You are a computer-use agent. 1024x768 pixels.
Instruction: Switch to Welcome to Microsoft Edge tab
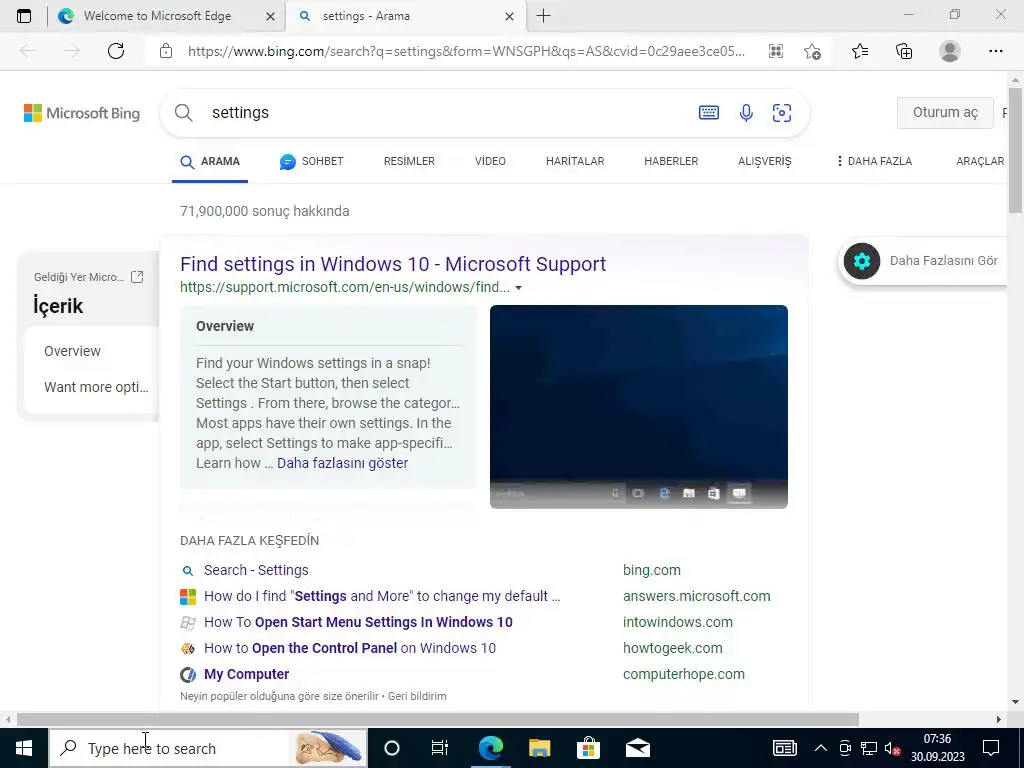[157, 16]
